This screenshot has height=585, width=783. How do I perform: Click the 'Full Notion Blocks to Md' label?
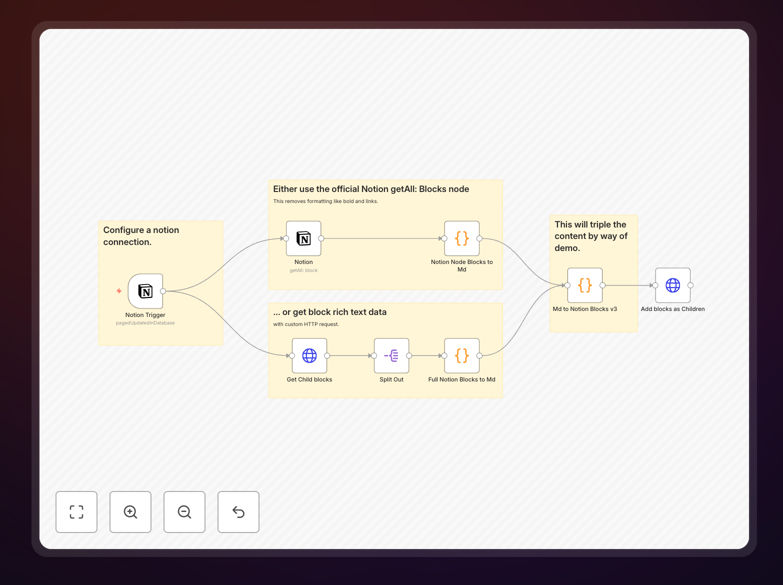pyautogui.click(x=462, y=380)
